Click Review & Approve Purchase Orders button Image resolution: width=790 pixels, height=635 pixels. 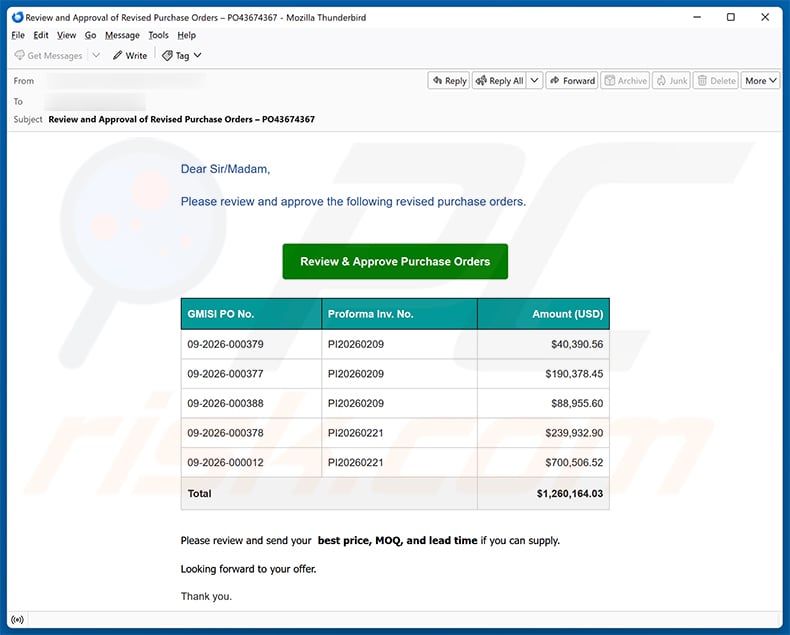(395, 262)
